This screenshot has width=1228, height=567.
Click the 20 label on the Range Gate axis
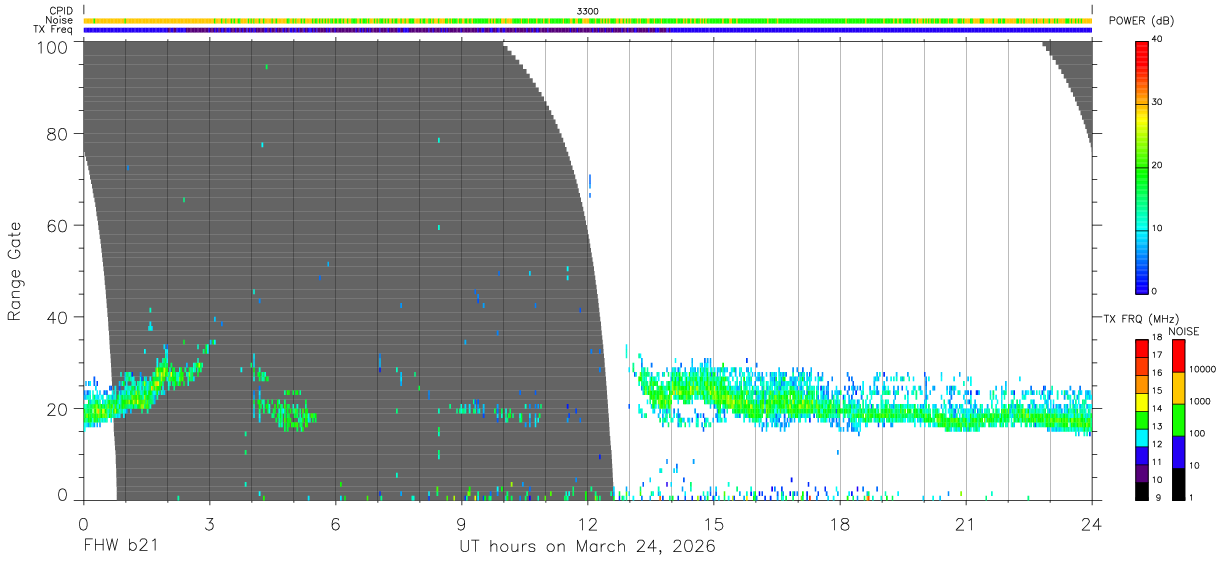pyautogui.click(x=58, y=409)
